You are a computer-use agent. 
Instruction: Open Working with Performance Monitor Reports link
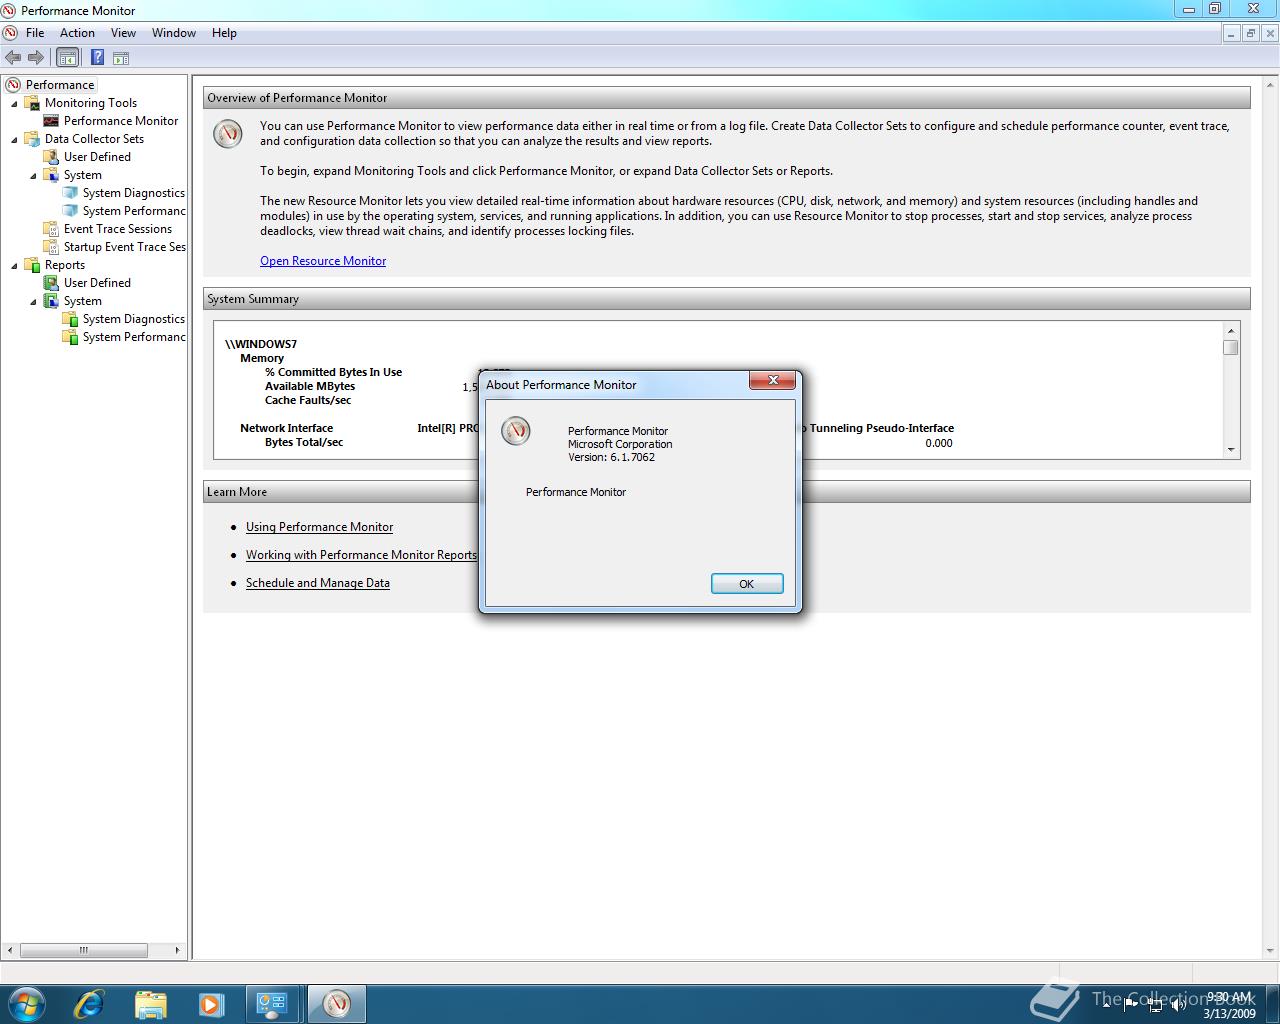pos(361,555)
